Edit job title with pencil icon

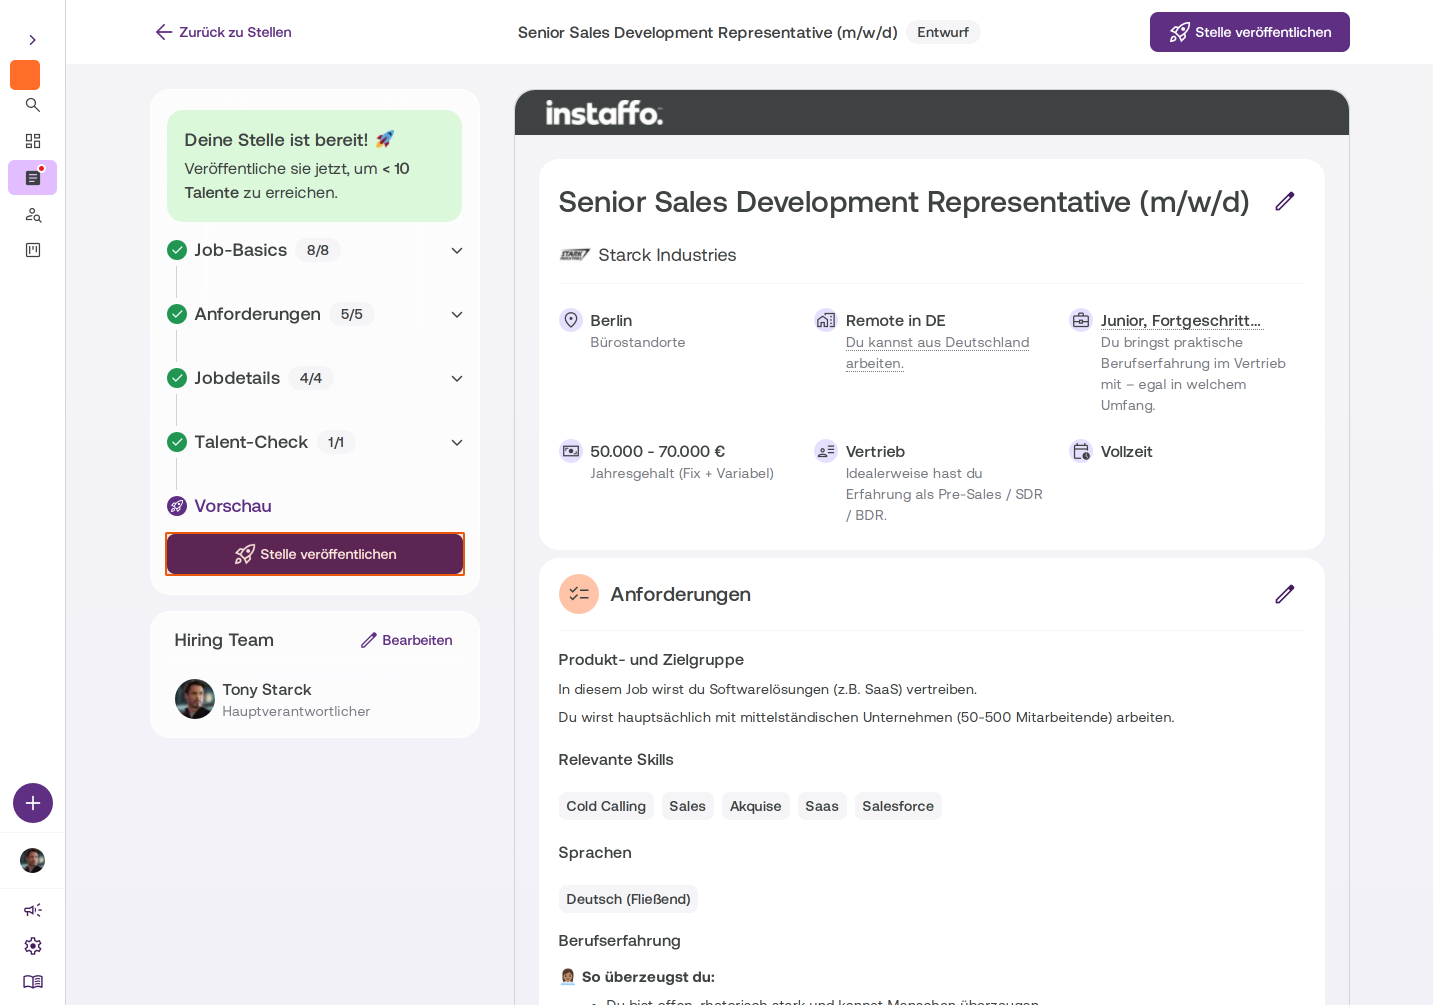[x=1285, y=201]
